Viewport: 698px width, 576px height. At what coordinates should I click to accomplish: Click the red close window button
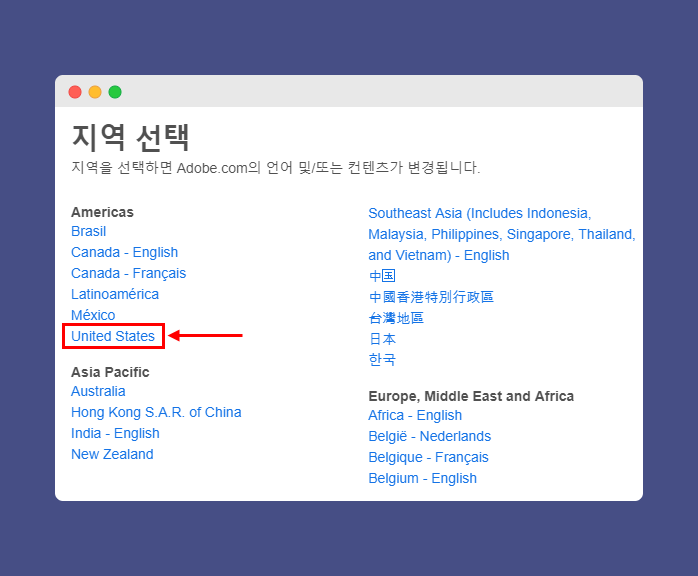click(75, 92)
